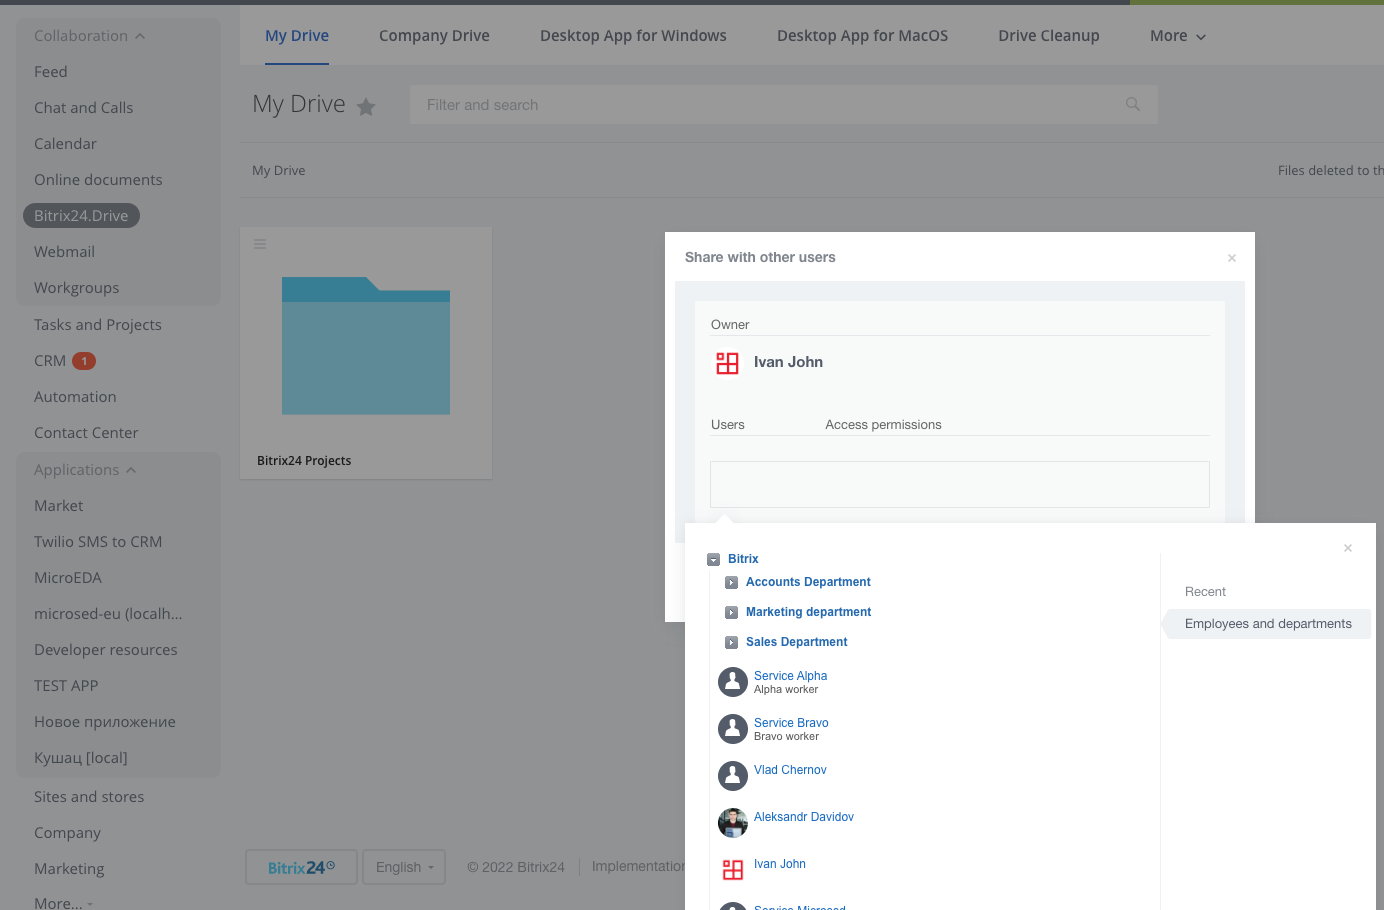Switch to Company Drive tab

point(434,36)
